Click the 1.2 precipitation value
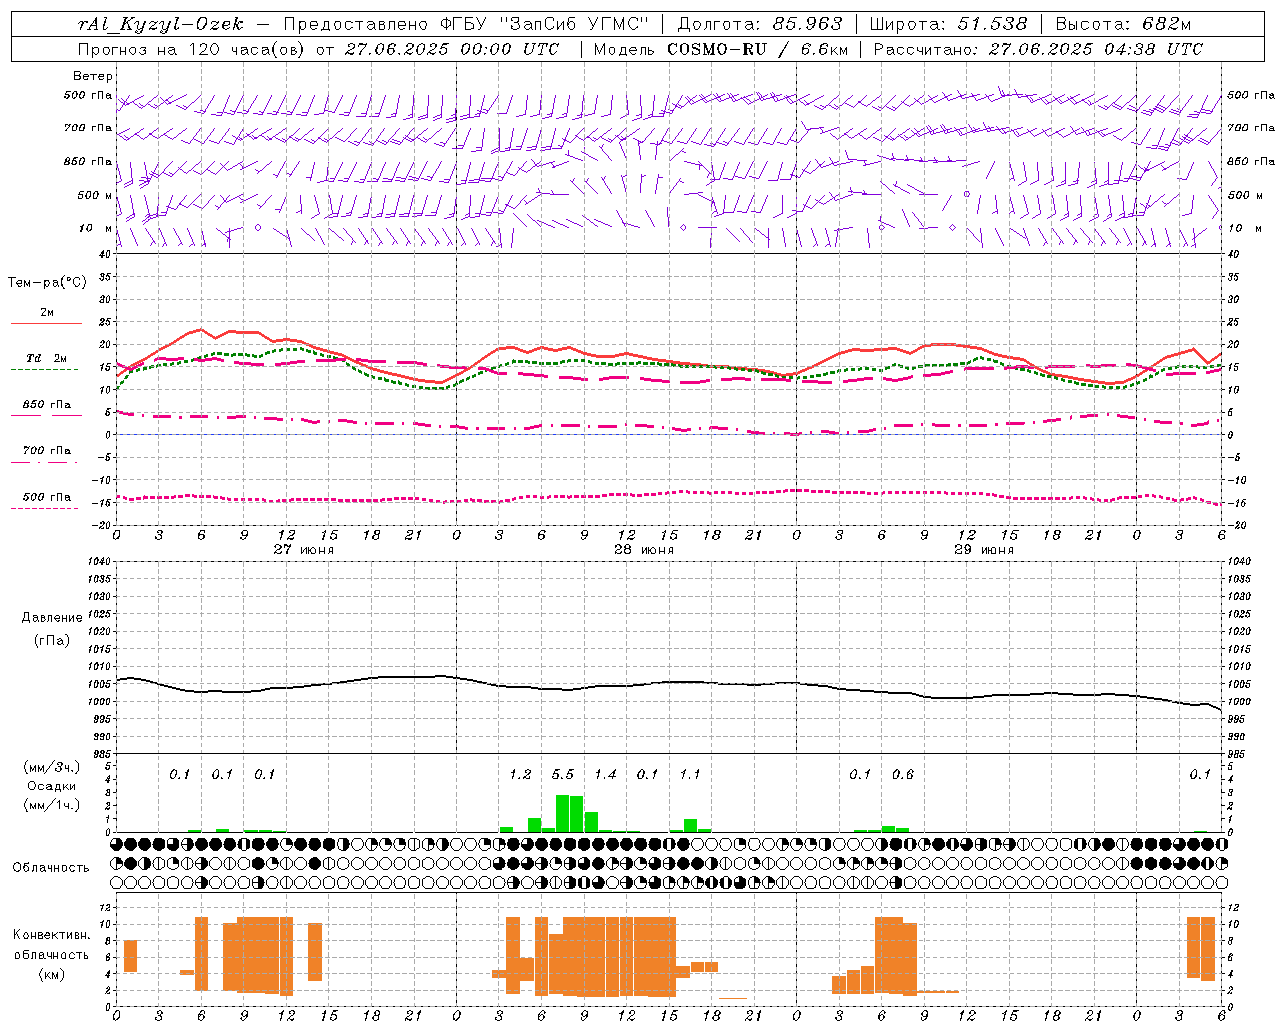 [x=520, y=775]
